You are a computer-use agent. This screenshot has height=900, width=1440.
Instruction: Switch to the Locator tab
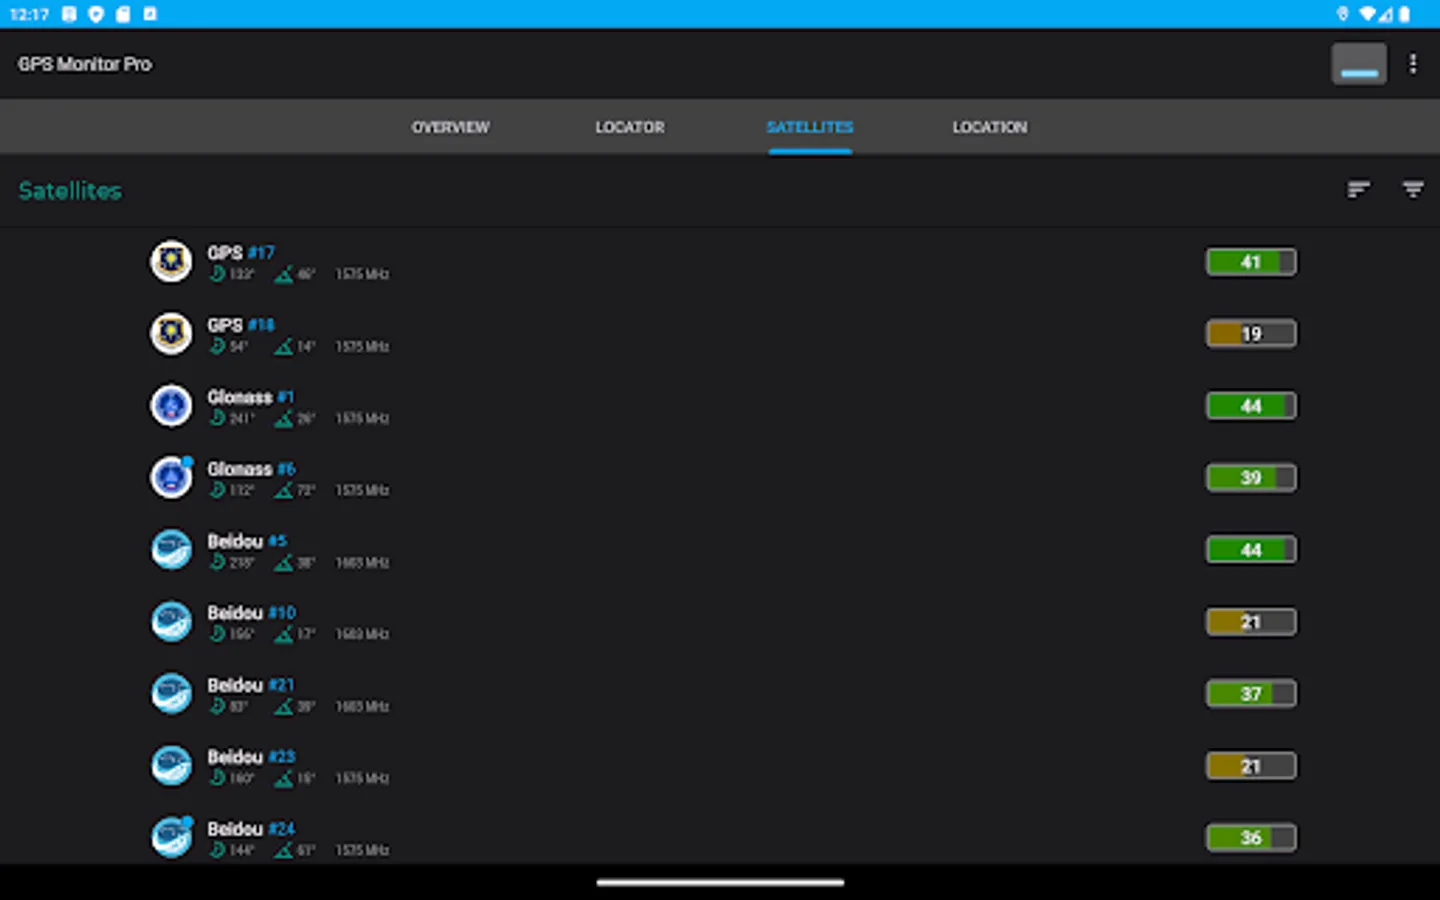(630, 127)
